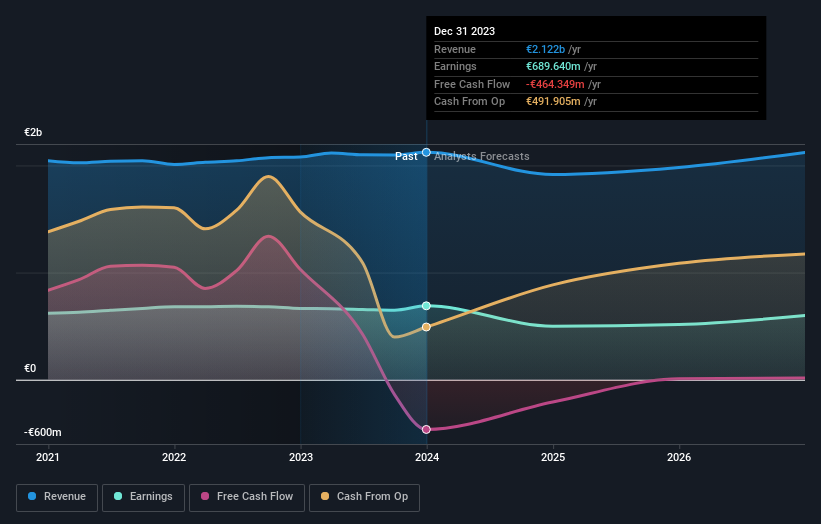821x524 pixels.
Task: Click the €689.640m earnings value
Action: coord(553,66)
